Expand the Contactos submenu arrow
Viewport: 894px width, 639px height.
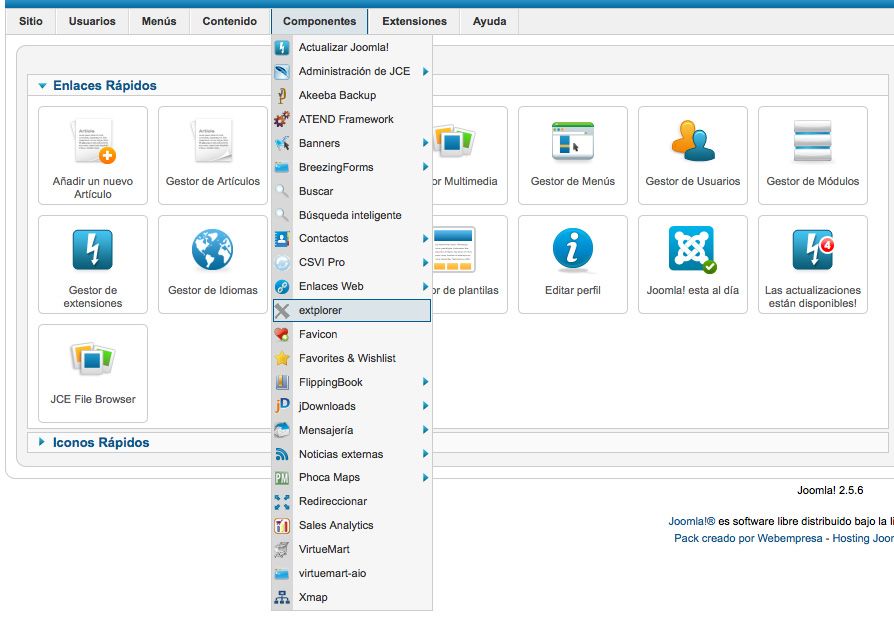425,238
